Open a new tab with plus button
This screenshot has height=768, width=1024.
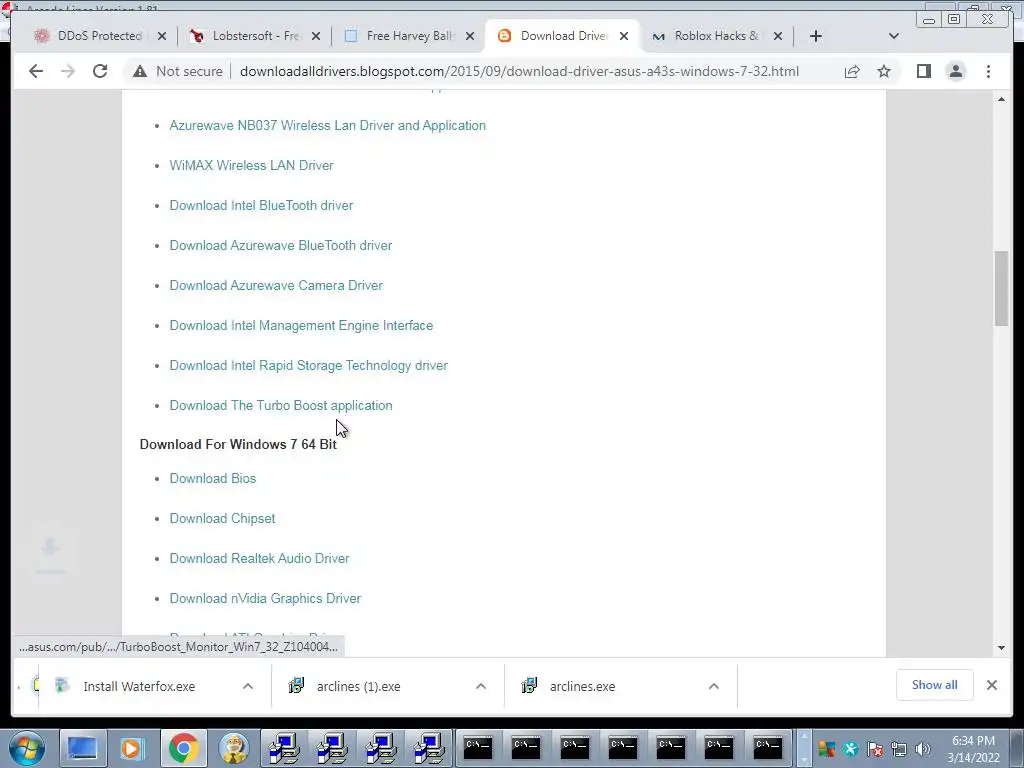(816, 36)
